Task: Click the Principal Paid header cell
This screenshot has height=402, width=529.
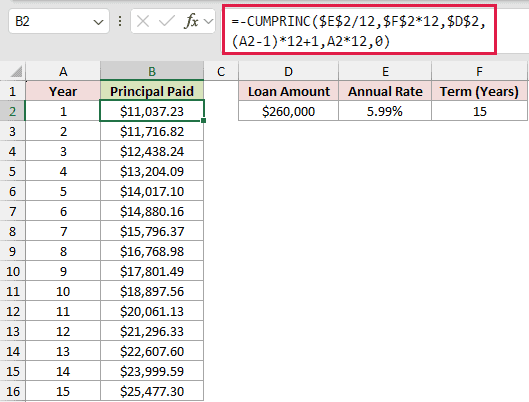Action: [152, 91]
